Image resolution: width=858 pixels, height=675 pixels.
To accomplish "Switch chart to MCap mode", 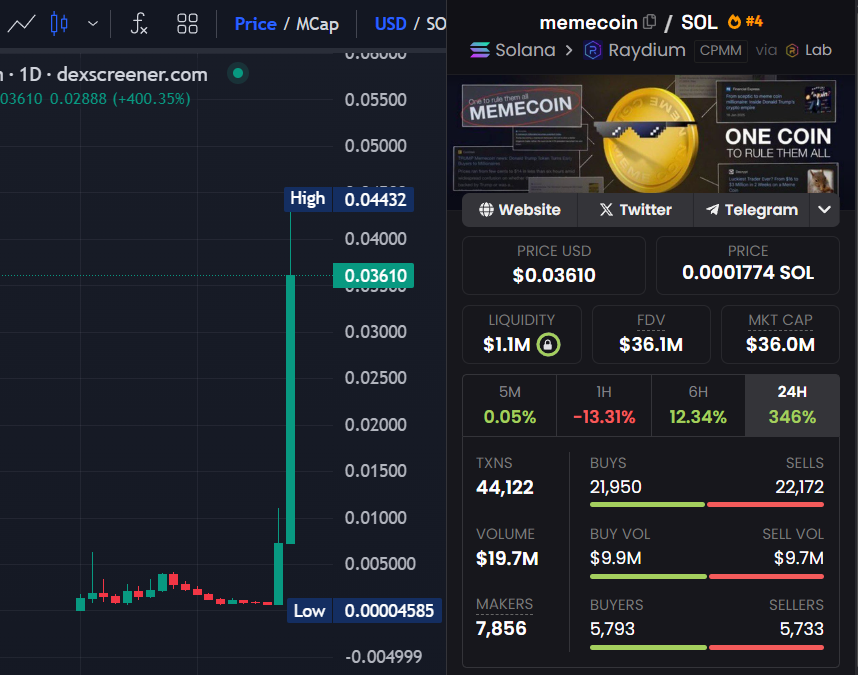I will (317, 24).
